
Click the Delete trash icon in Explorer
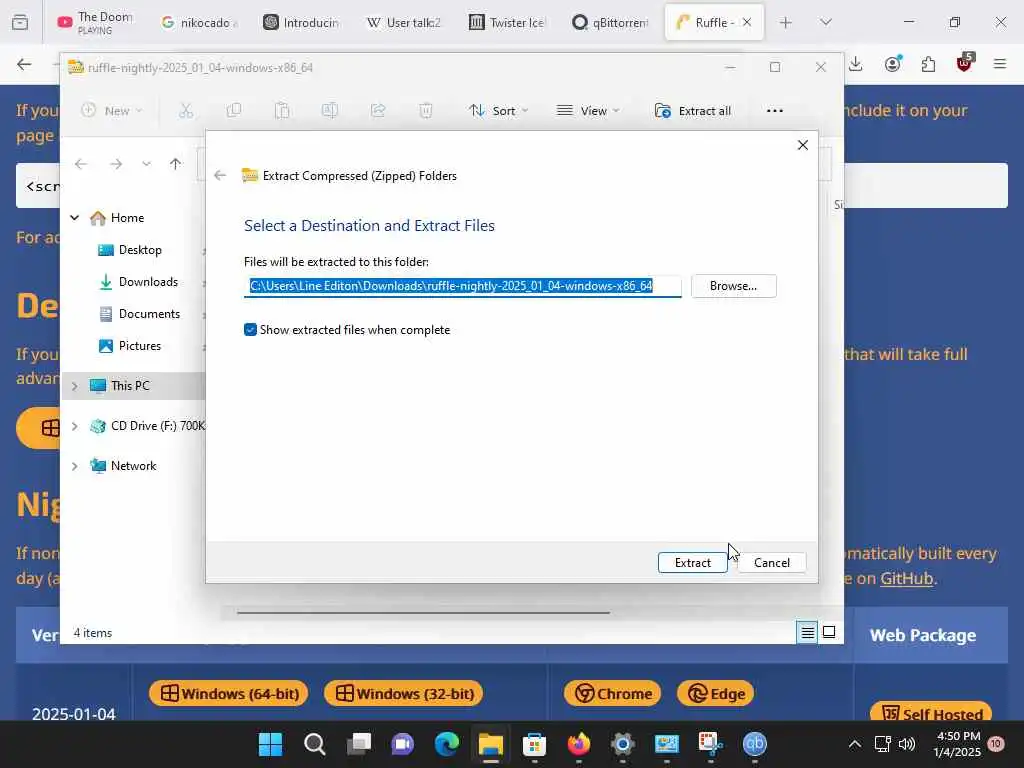[x=426, y=111]
